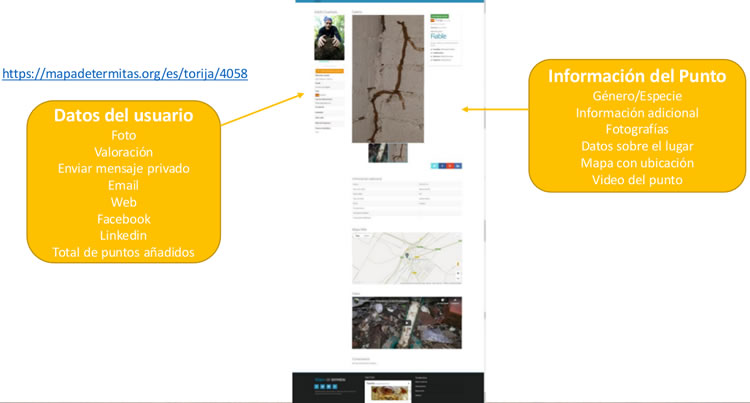The height and width of the screenshot is (403, 750).
Task: Select the second small gallery thumbnail
Action: click(397, 152)
